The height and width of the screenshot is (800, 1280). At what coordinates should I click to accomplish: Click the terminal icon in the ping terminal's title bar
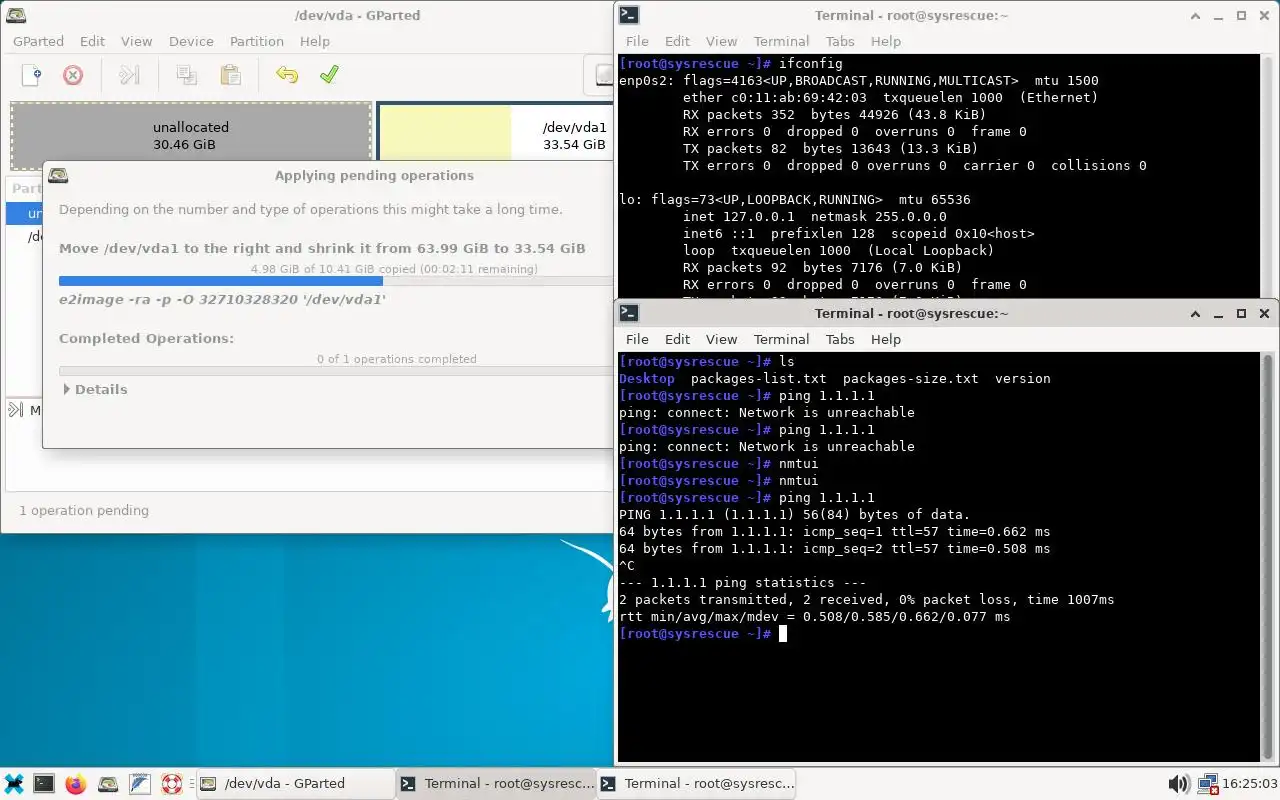pos(629,313)
